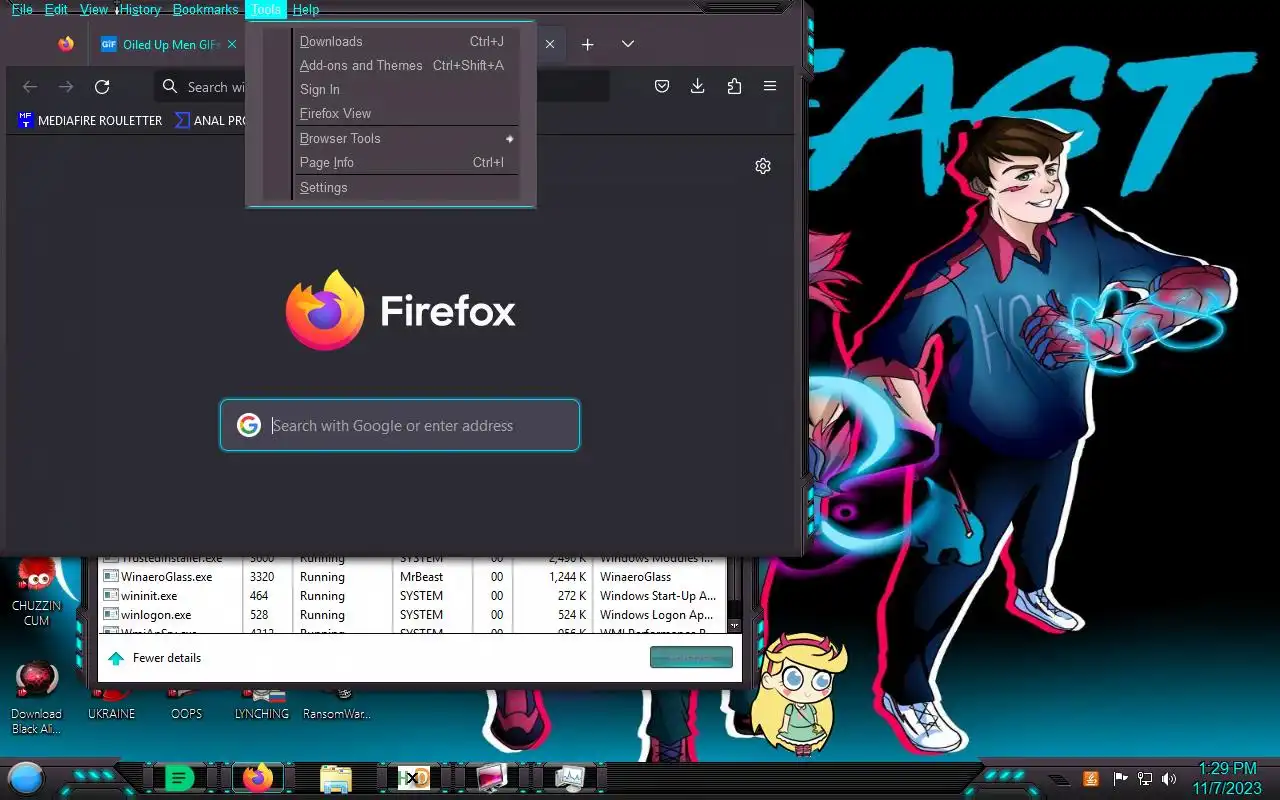This screenshot has width=1280, height=800.
Task: Click the PID 528 cell
Action: point(267,615)
